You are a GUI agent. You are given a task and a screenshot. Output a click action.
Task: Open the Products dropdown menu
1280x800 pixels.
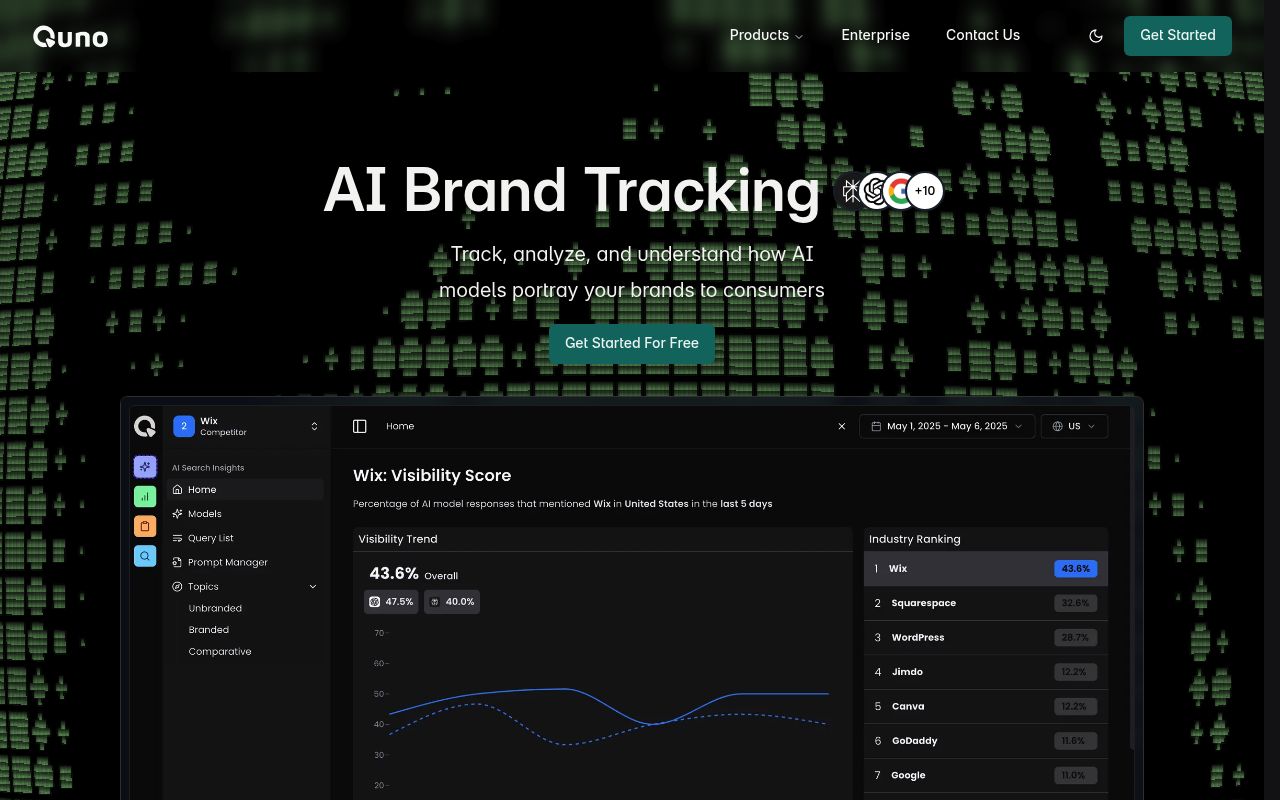point(766,35)
